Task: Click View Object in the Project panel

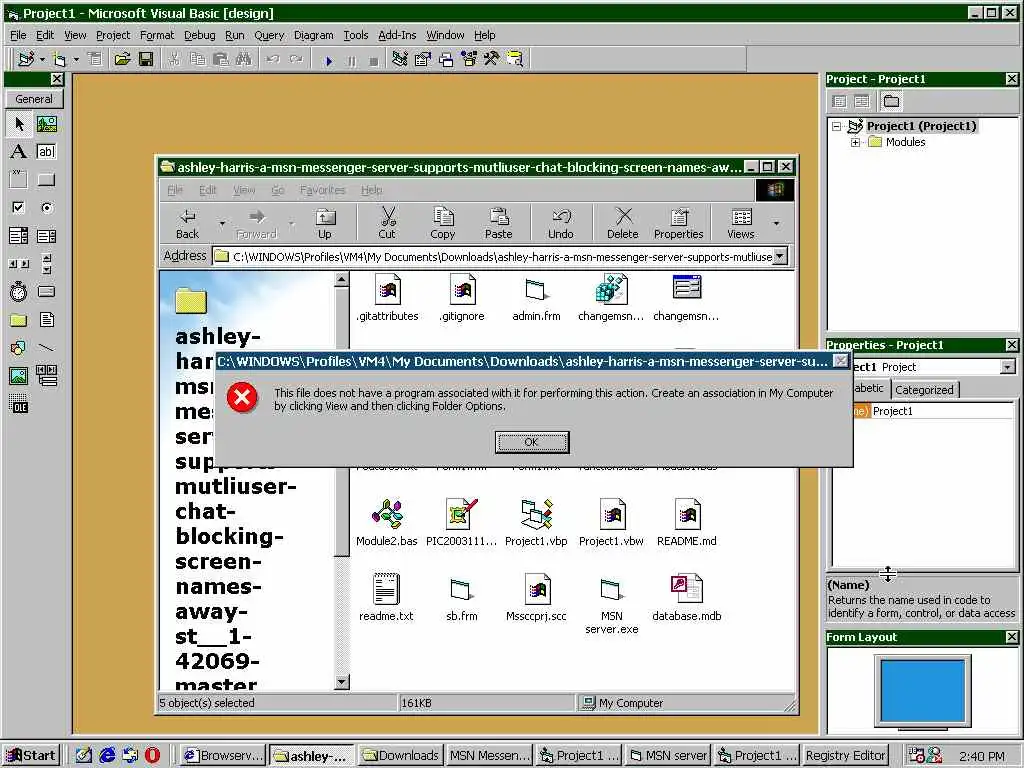Action: 862,101
